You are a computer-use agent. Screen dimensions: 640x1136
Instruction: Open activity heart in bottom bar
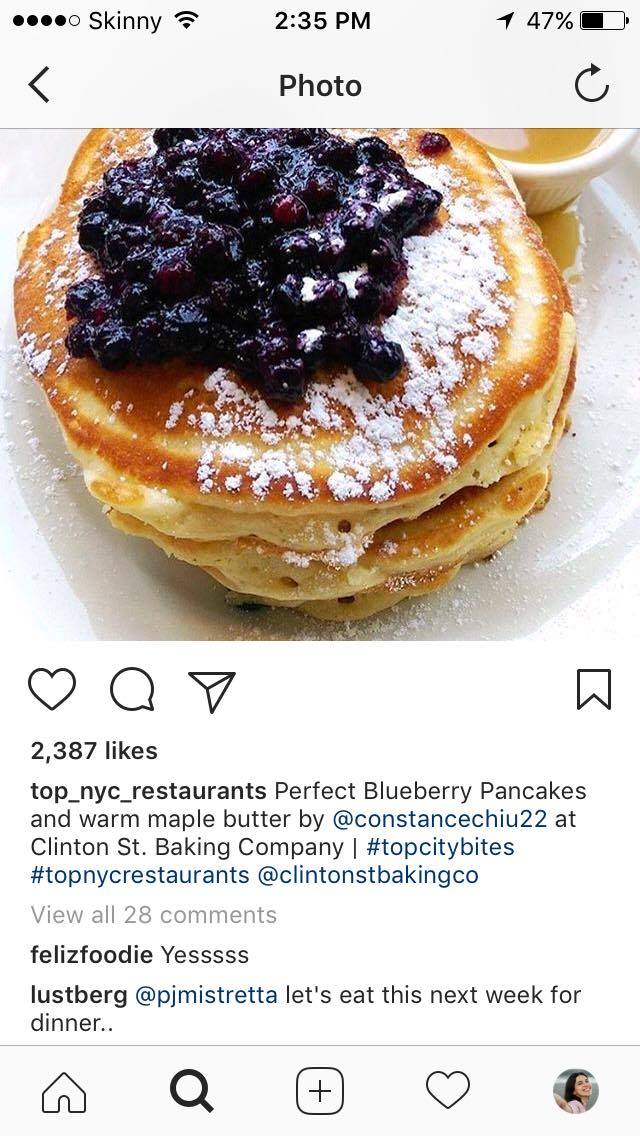pos(448,1090)
